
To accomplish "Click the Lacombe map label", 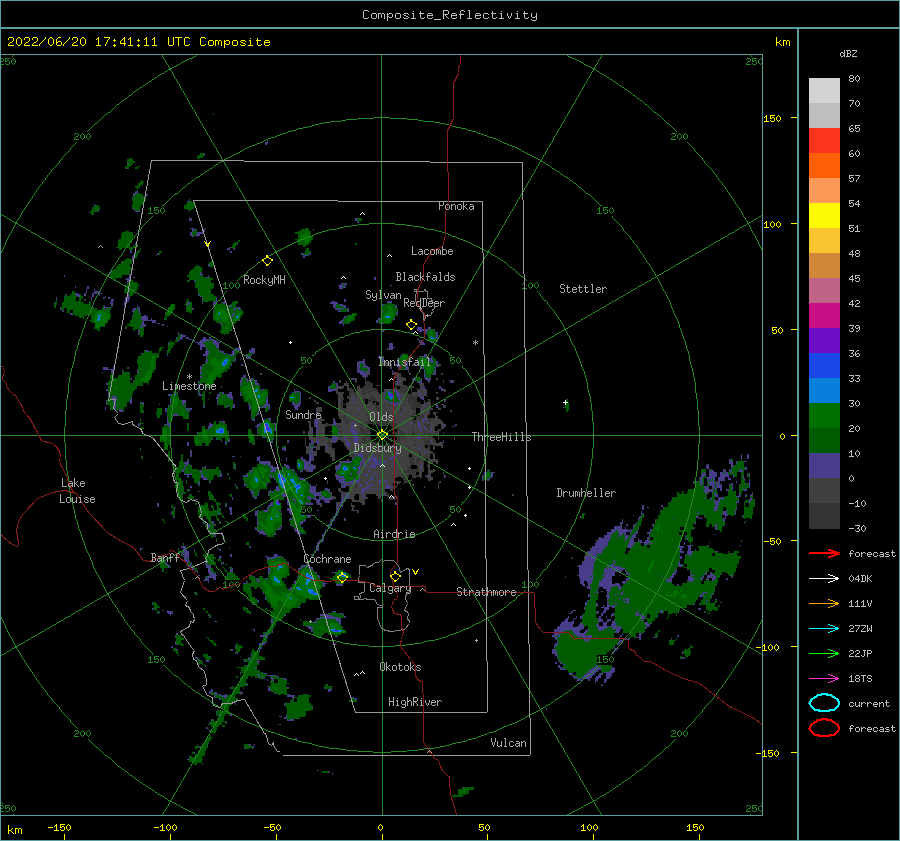I will pyautogui.click(x=432, y=251).
